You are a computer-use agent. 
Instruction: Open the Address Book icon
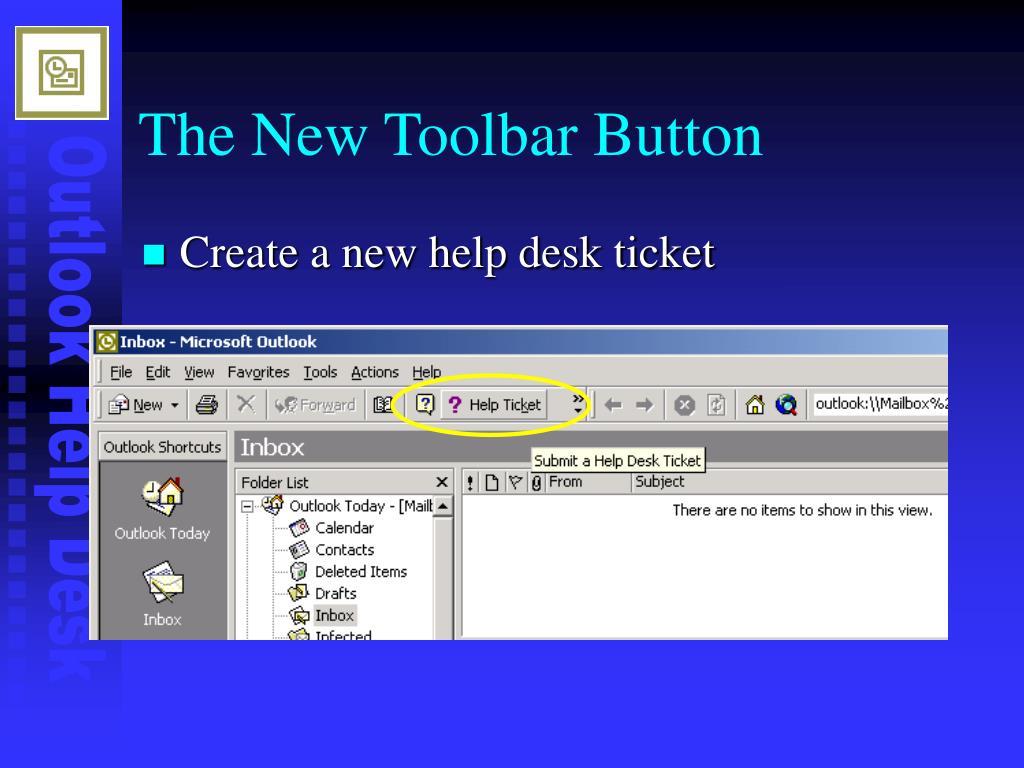[x=383, y=405]
